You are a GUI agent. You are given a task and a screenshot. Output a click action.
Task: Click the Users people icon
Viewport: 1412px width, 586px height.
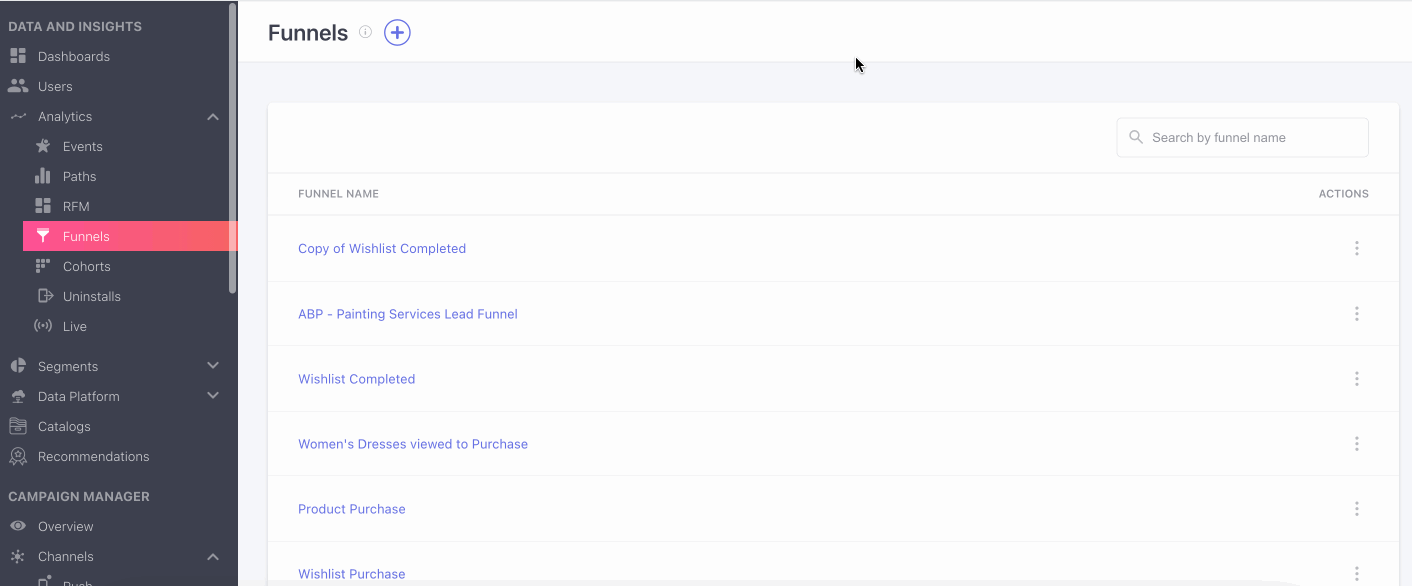click(x=17, y=86)
